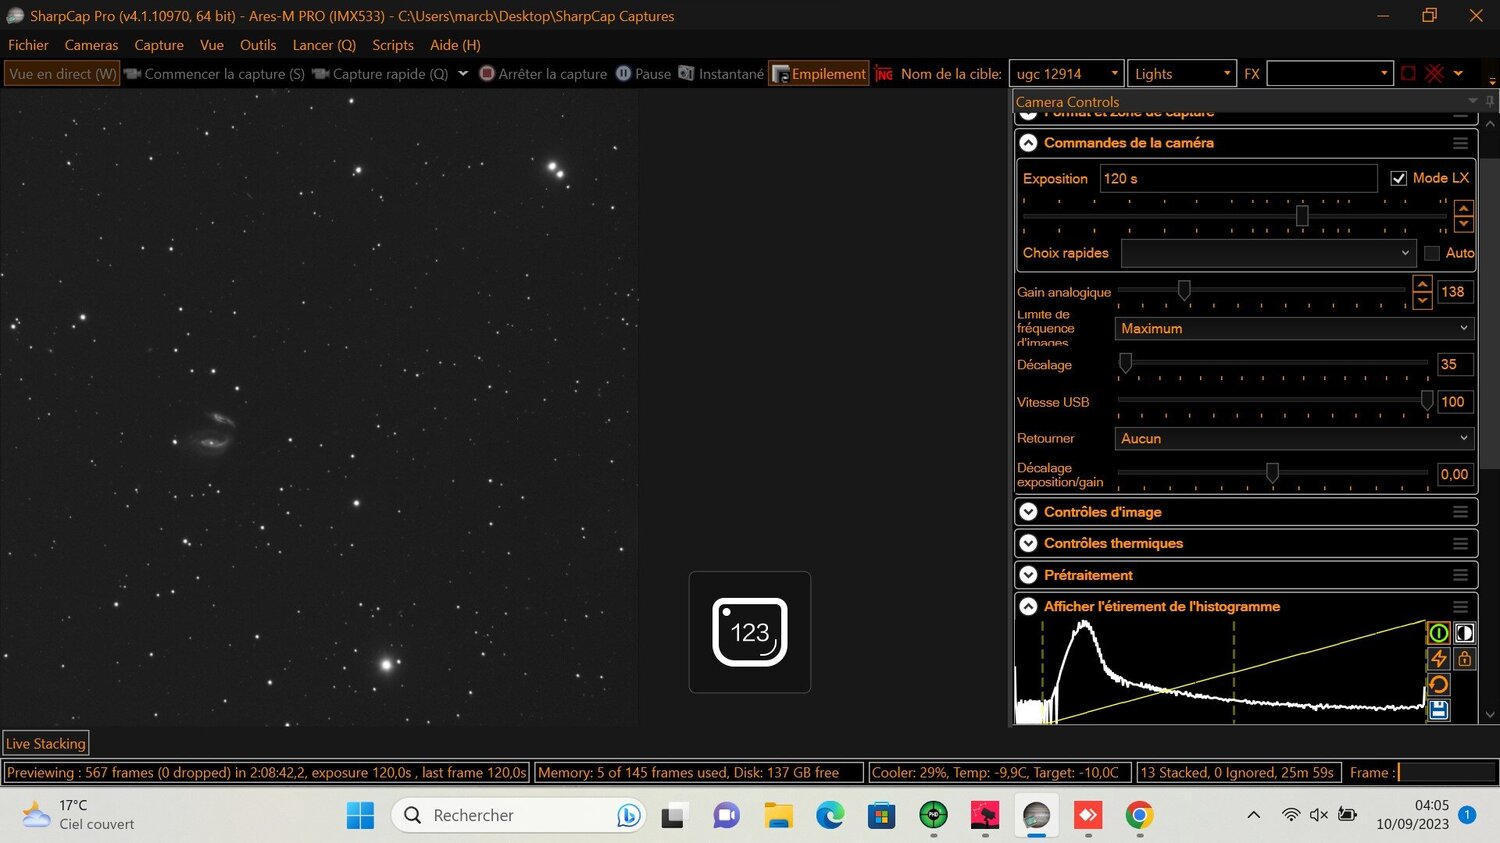
Task: Open the Live Stacking tab
Action: tap(46, 743)
